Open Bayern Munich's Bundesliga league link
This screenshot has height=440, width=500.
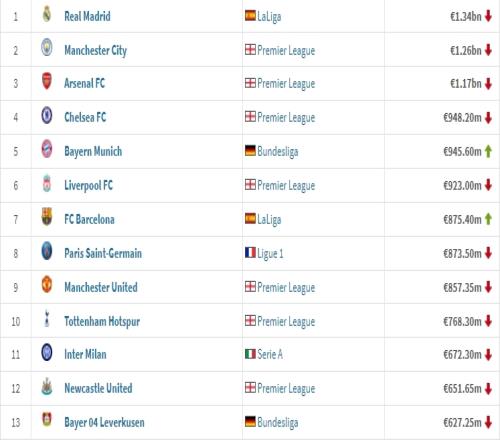pyautogui.click(x=278, y=152)
